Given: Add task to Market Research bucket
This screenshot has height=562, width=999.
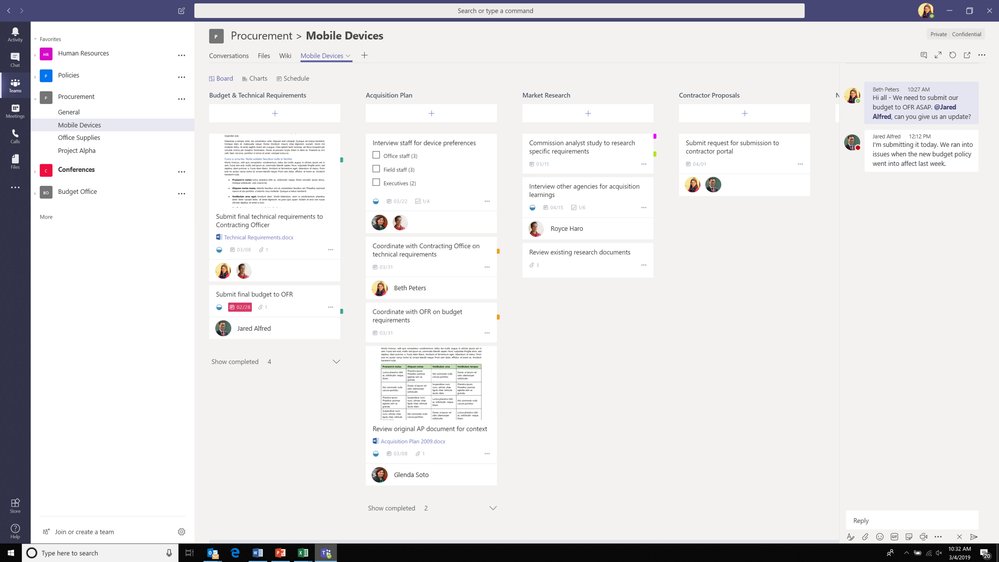Looking at the screenshot, I should (588, 113).
